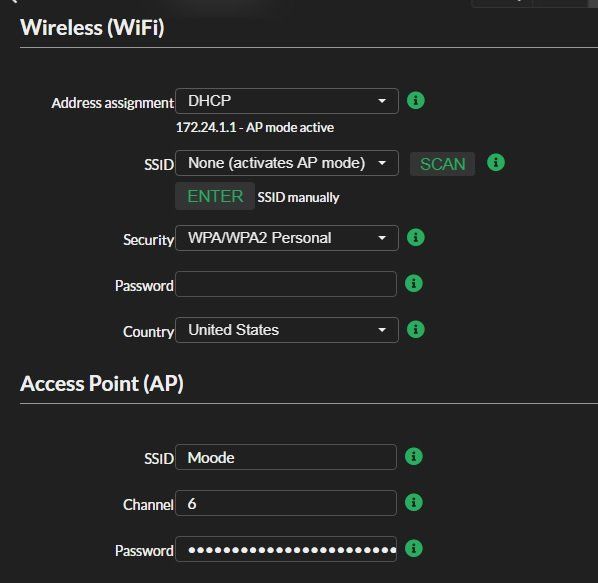Open info icon for AP Password field

(x=414, y=548)
